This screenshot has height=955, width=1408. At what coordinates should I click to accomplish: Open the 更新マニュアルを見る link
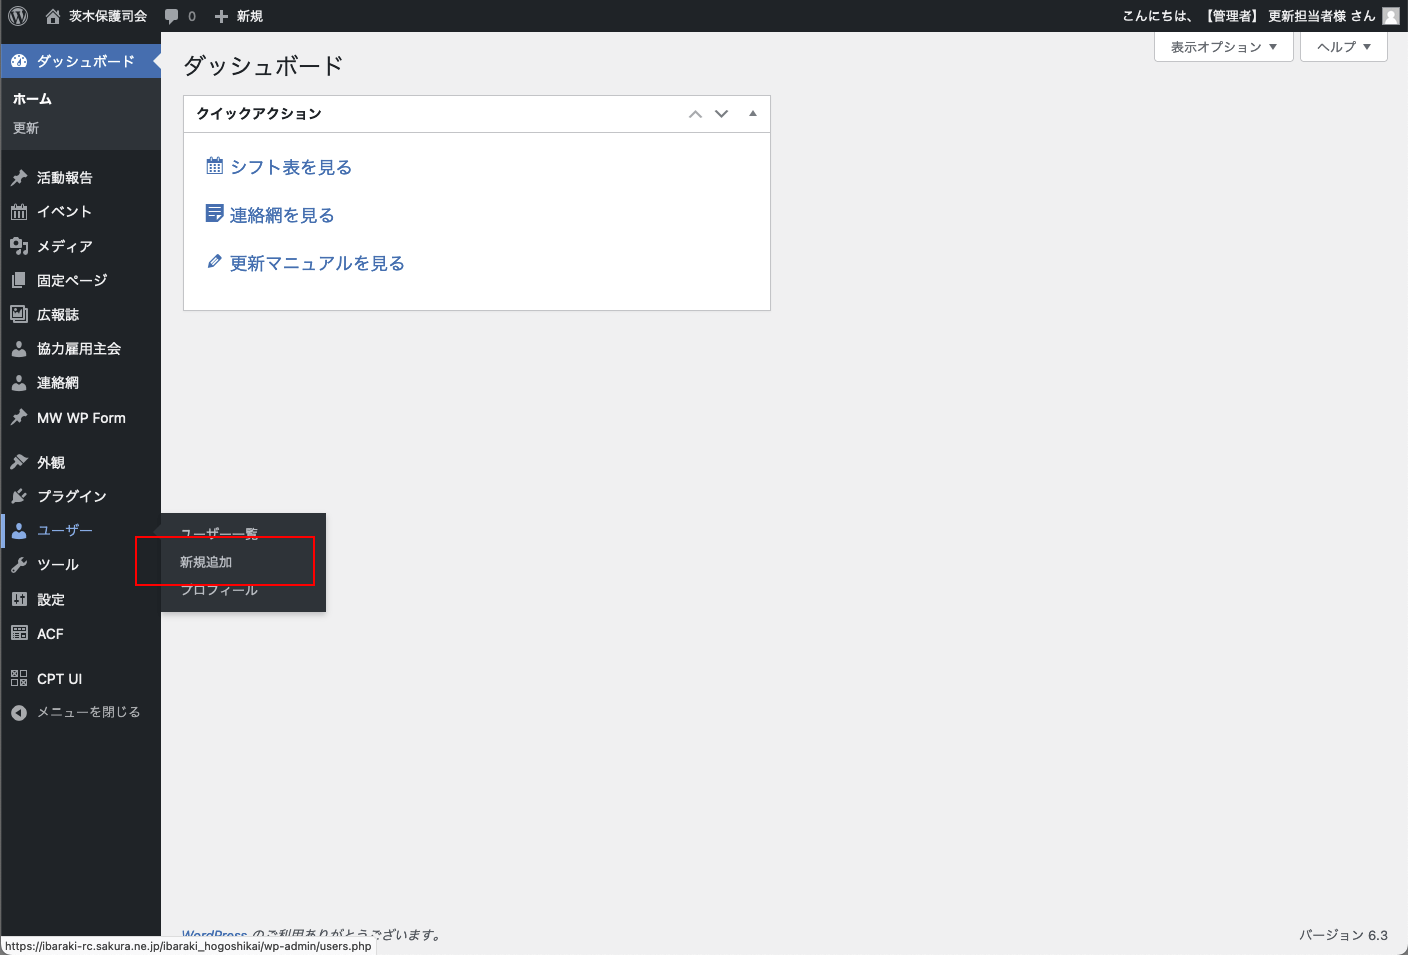(x=316, y=263)
